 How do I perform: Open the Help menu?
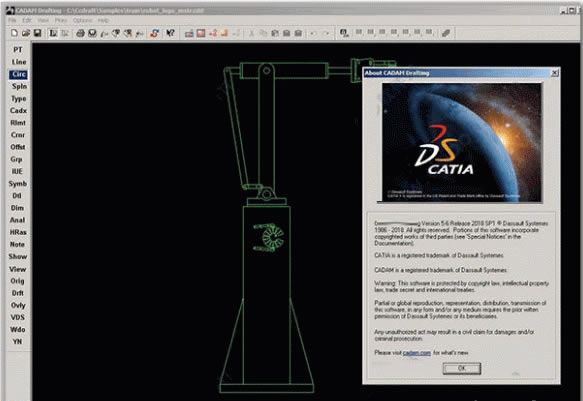pos(103,20)
